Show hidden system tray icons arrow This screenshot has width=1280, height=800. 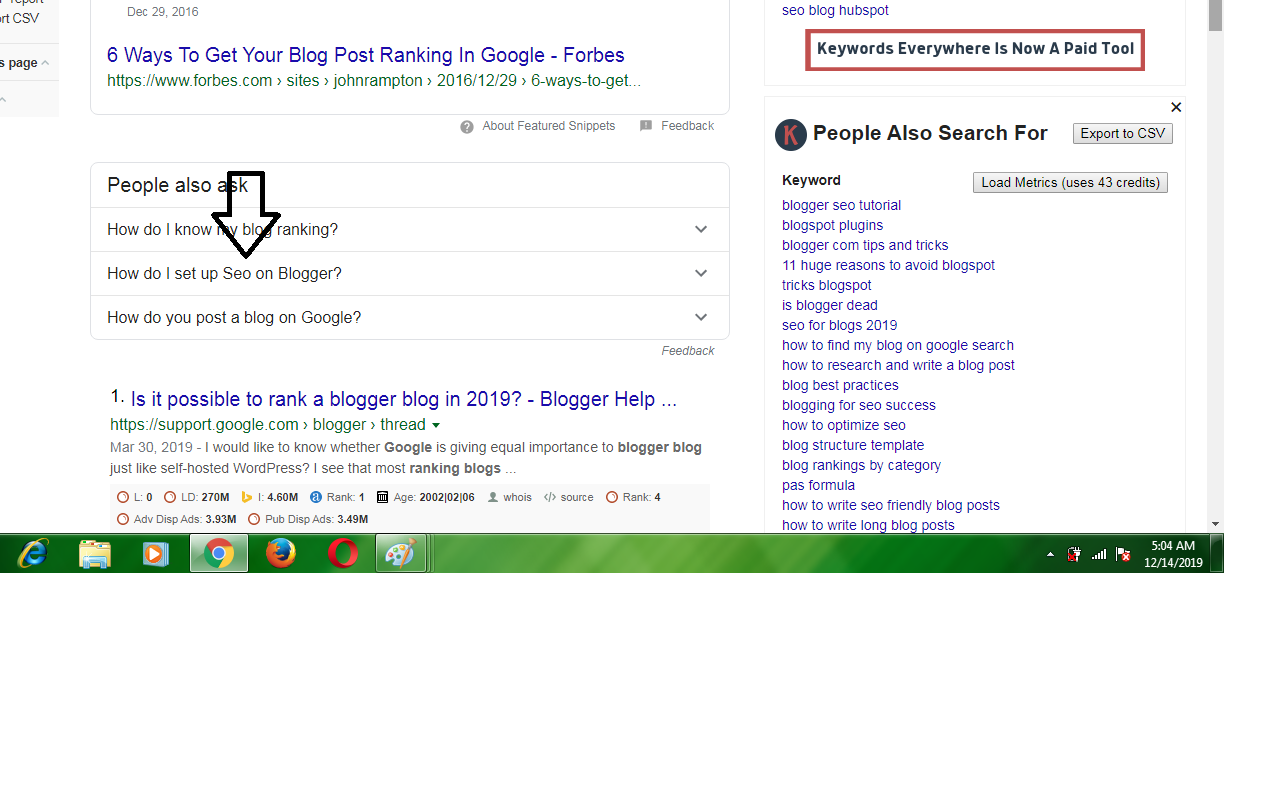click(1050, 554)
